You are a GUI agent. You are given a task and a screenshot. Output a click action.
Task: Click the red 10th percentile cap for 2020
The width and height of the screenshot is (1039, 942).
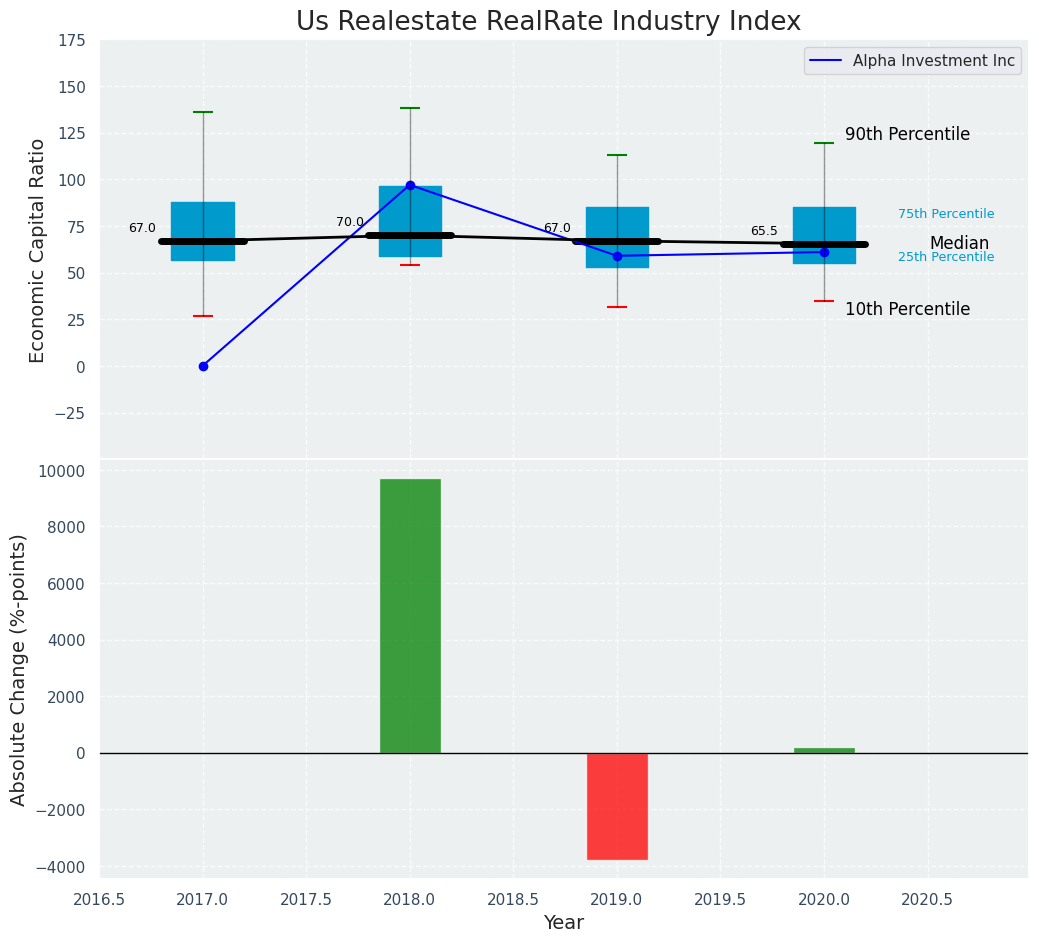(x=824, y=301)
